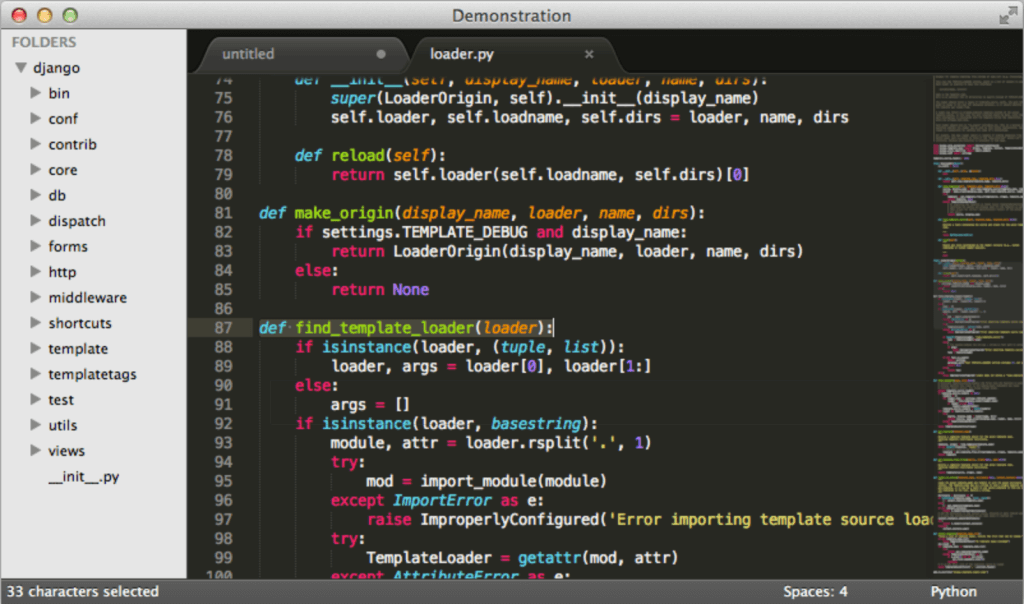Viewport: 1024px width, 604px height.
Task: Expand the core folder arrow
Action: point(36,169)
